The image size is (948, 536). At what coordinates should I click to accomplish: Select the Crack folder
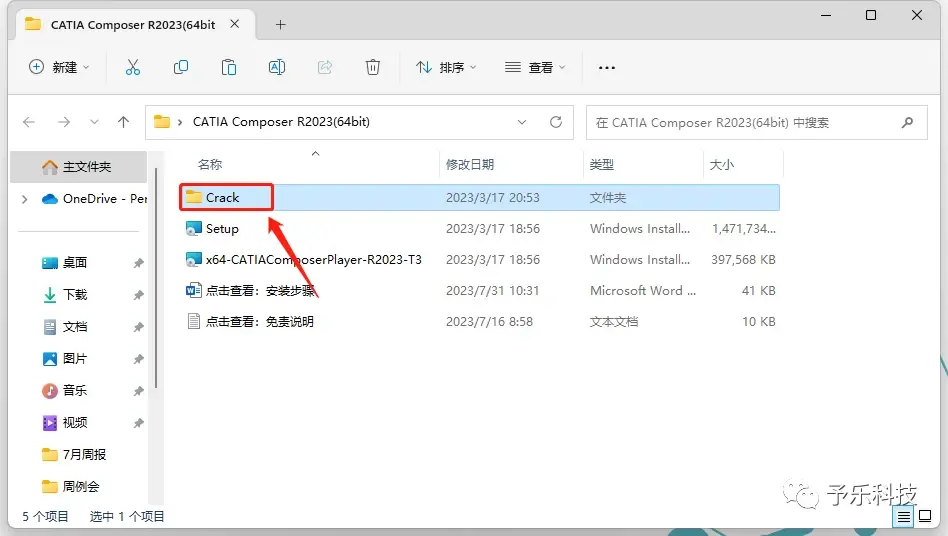coord(479,198)
